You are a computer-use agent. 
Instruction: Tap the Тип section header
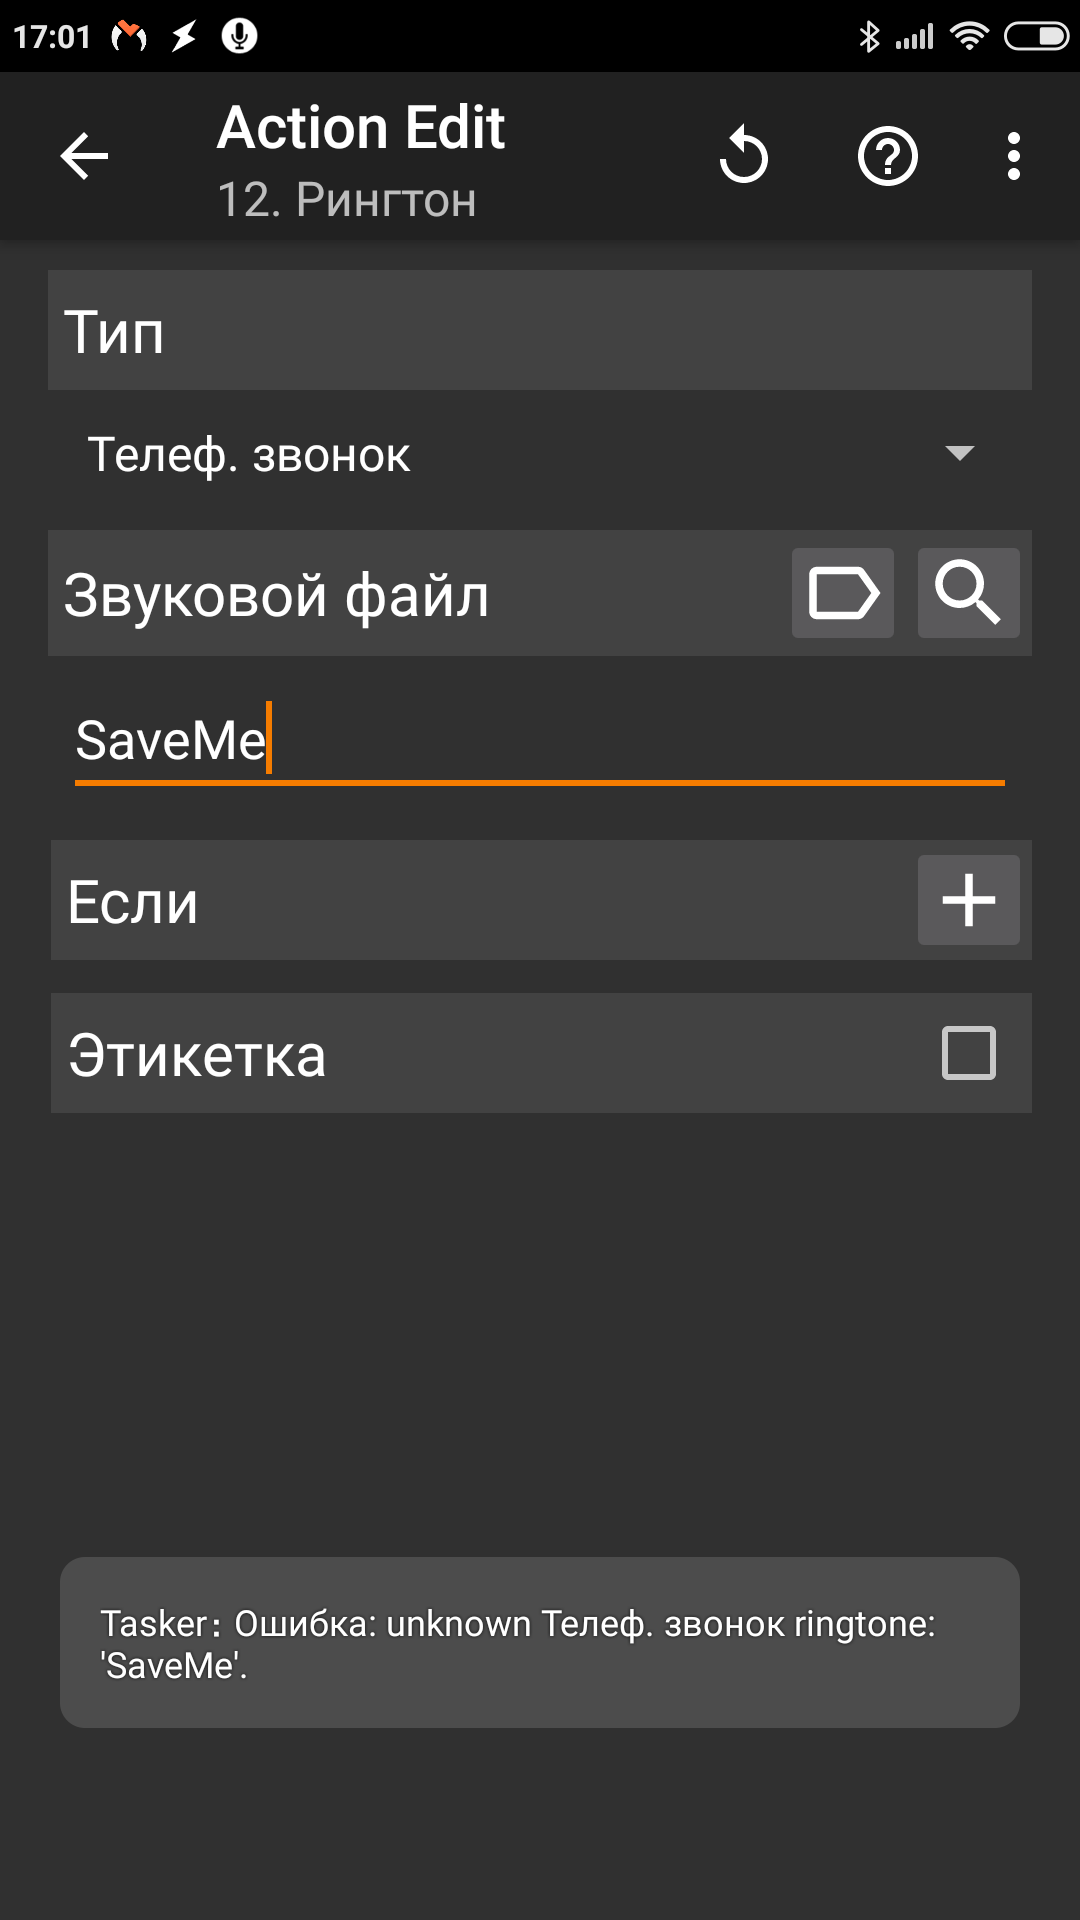click(115, 332)
